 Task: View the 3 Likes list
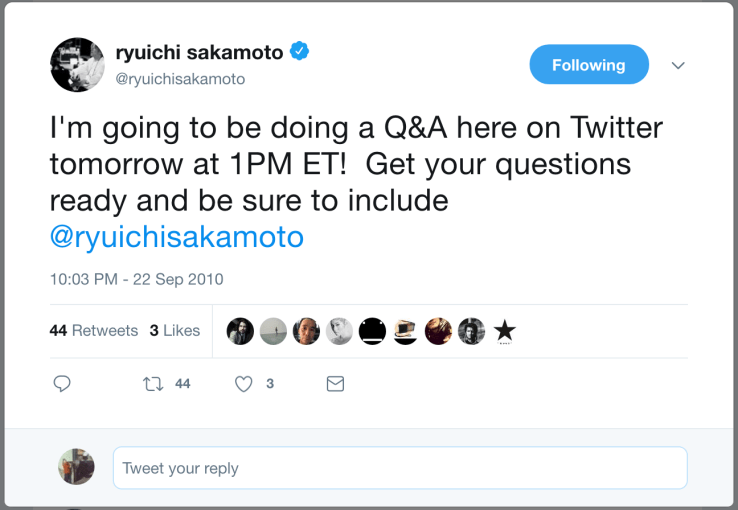(175, 331)
